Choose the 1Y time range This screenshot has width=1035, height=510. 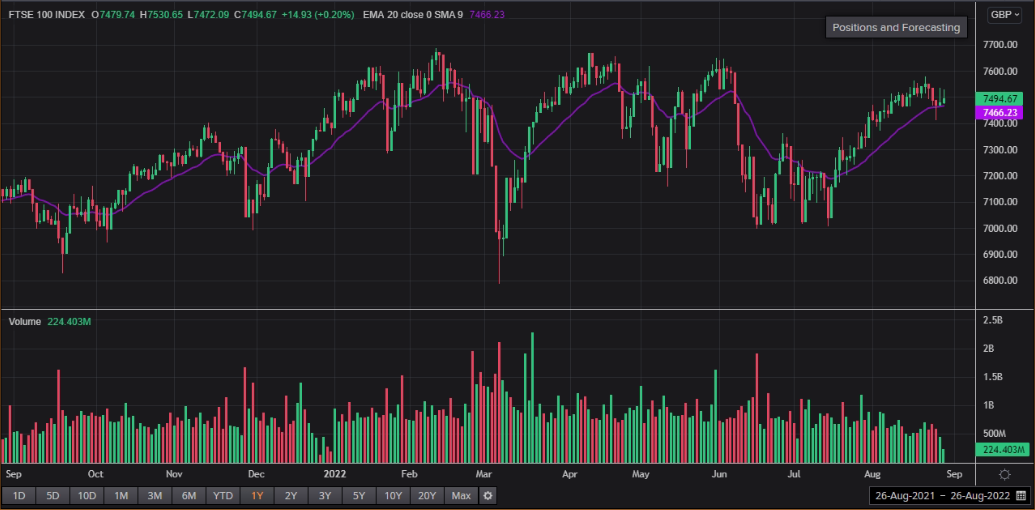(257, 495)
